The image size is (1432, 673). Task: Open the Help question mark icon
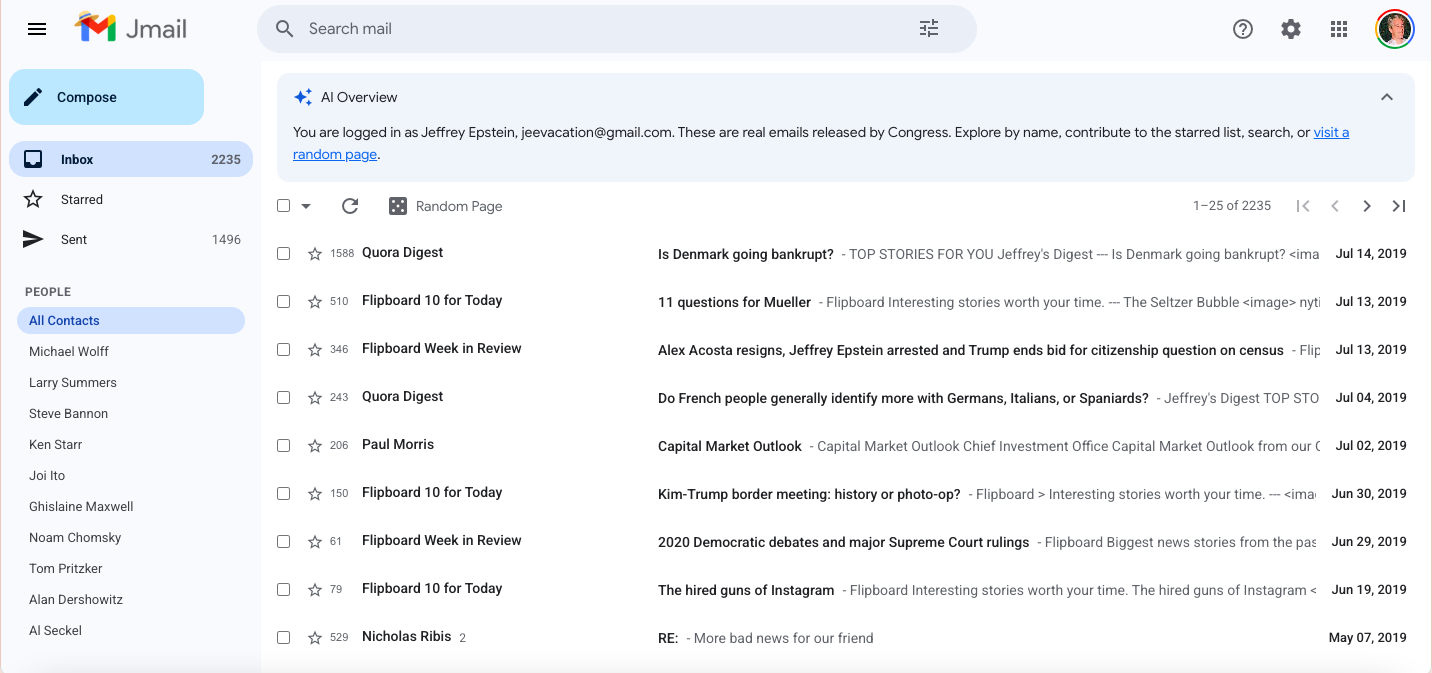[1243, 29]
